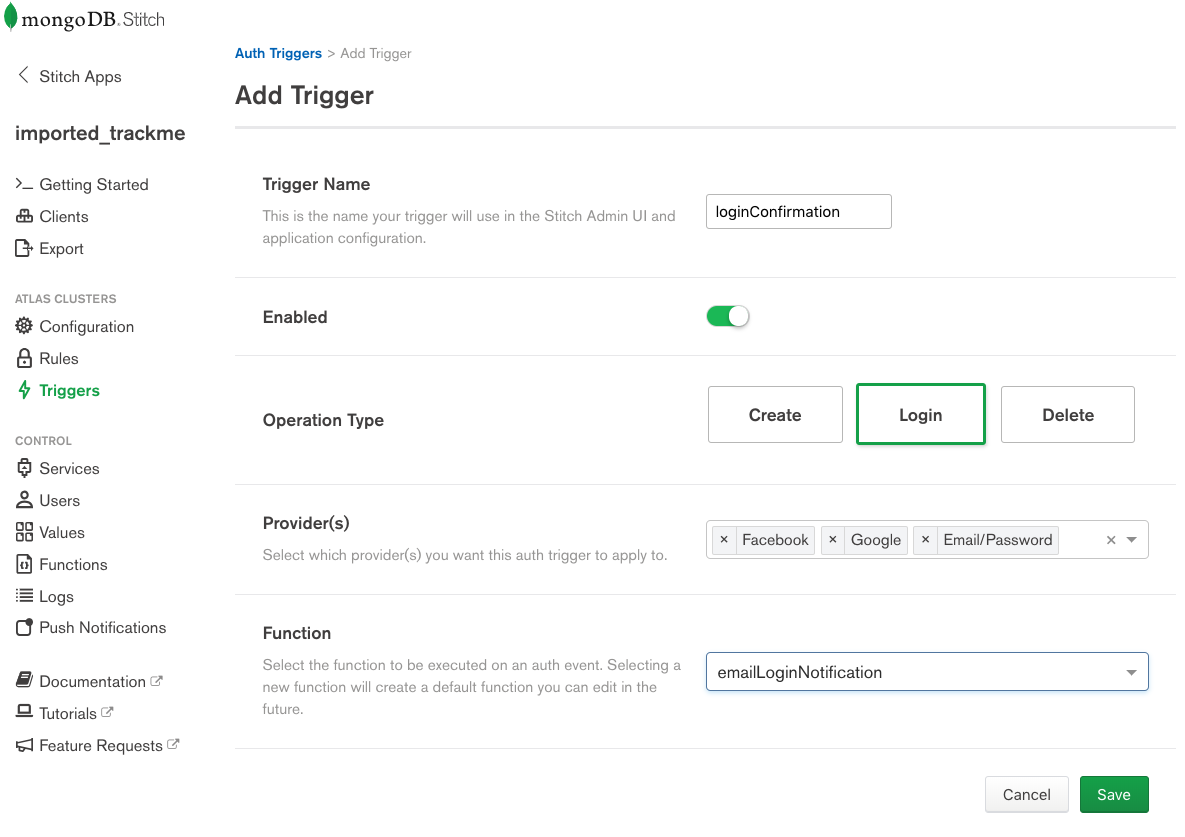
Task: Click the Save button
Action: click(x=1113, y=794)
